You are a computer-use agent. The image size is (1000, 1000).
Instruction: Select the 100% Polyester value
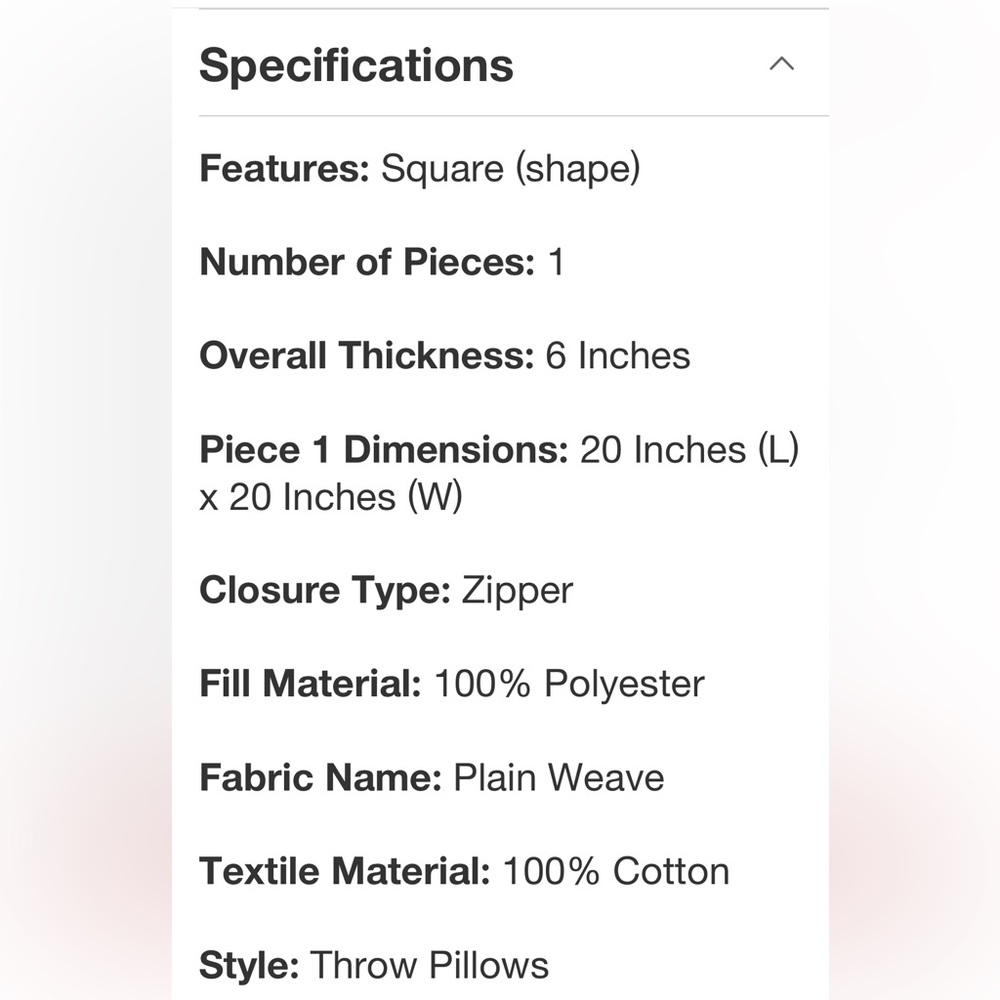(569, 684)
